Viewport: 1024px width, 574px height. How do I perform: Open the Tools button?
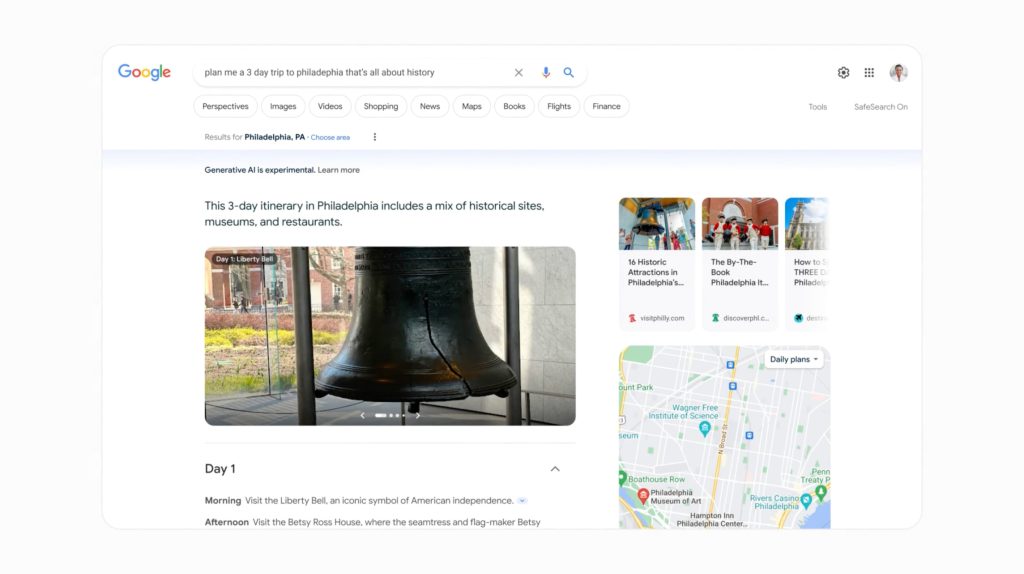pos(817,107)
